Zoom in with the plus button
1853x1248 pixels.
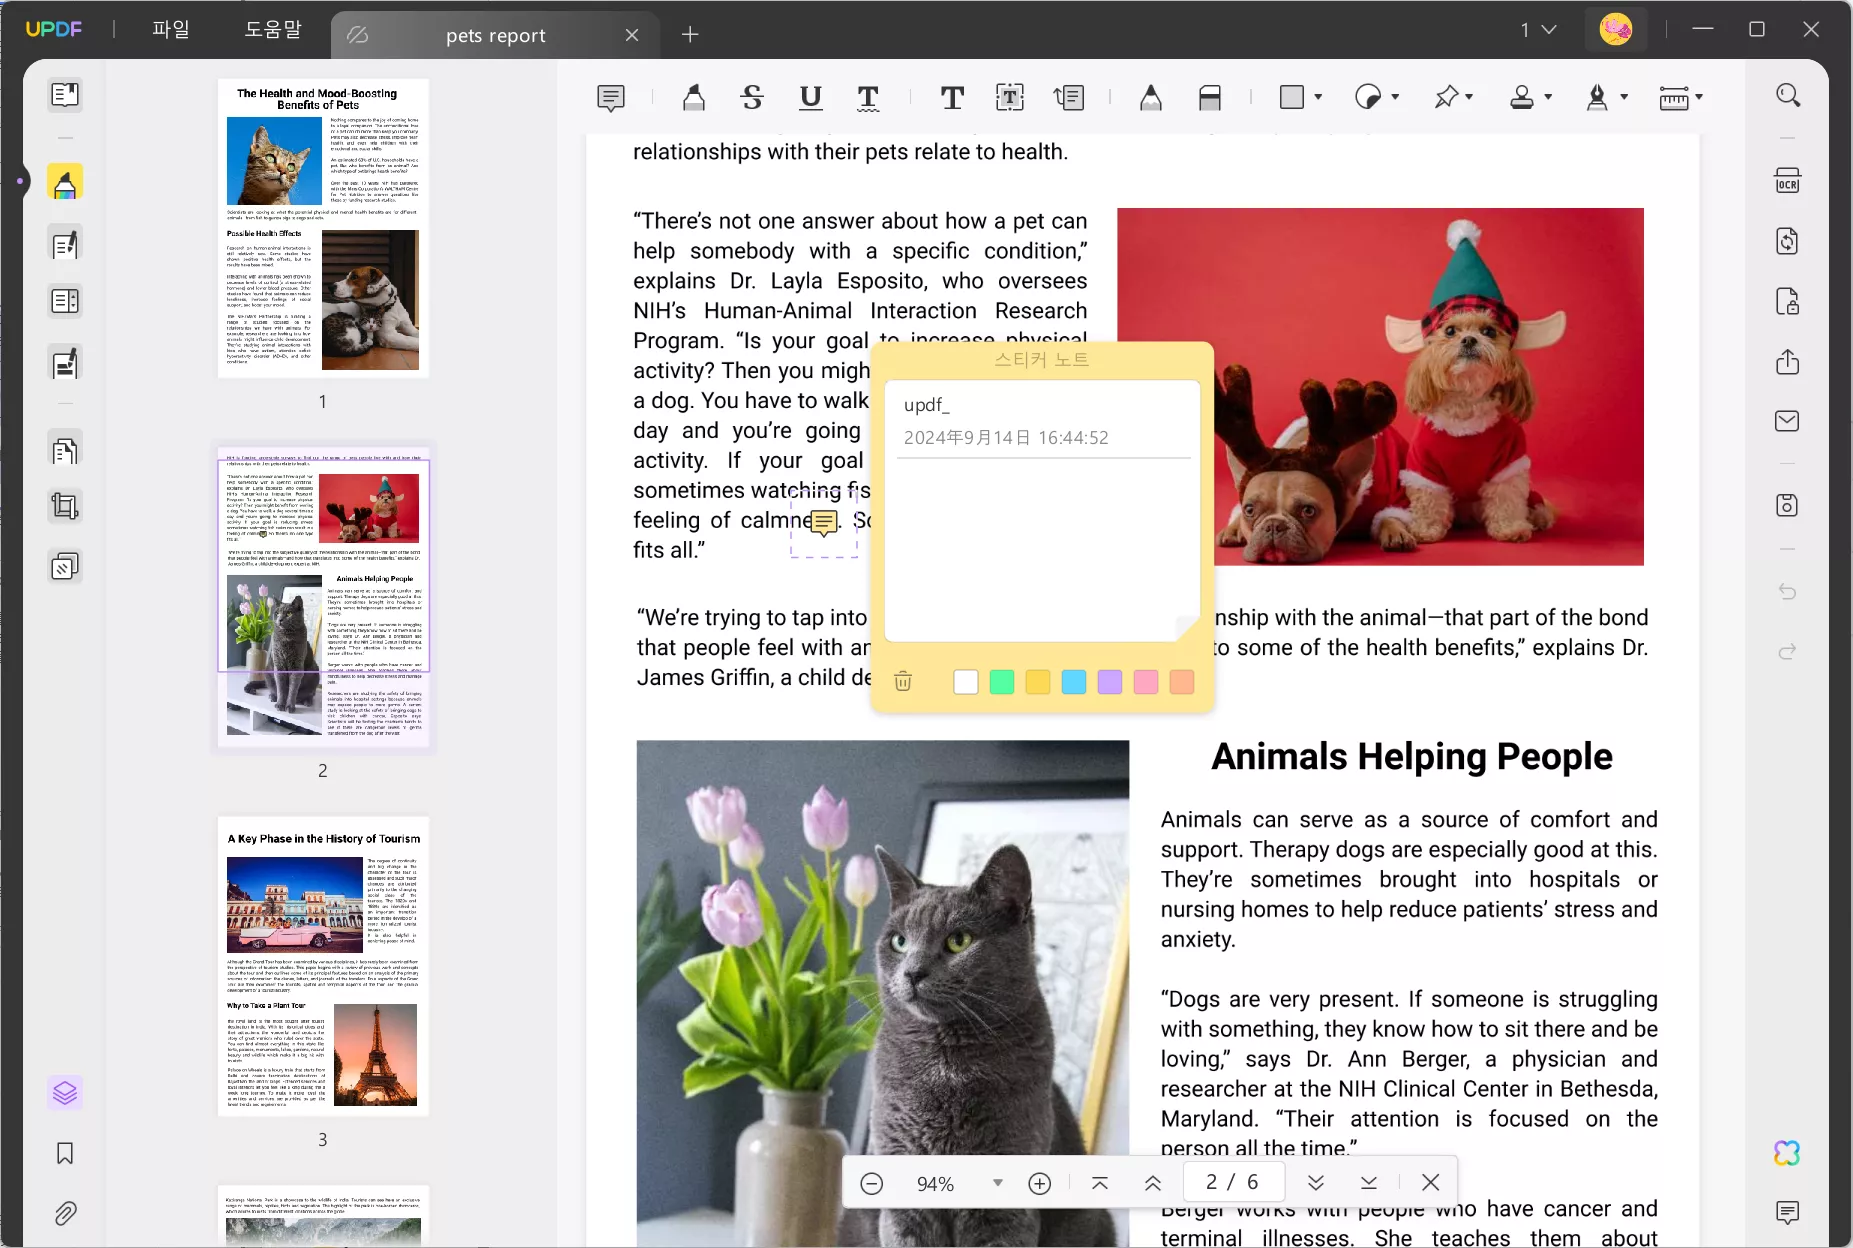(x=1040, y=1183)
